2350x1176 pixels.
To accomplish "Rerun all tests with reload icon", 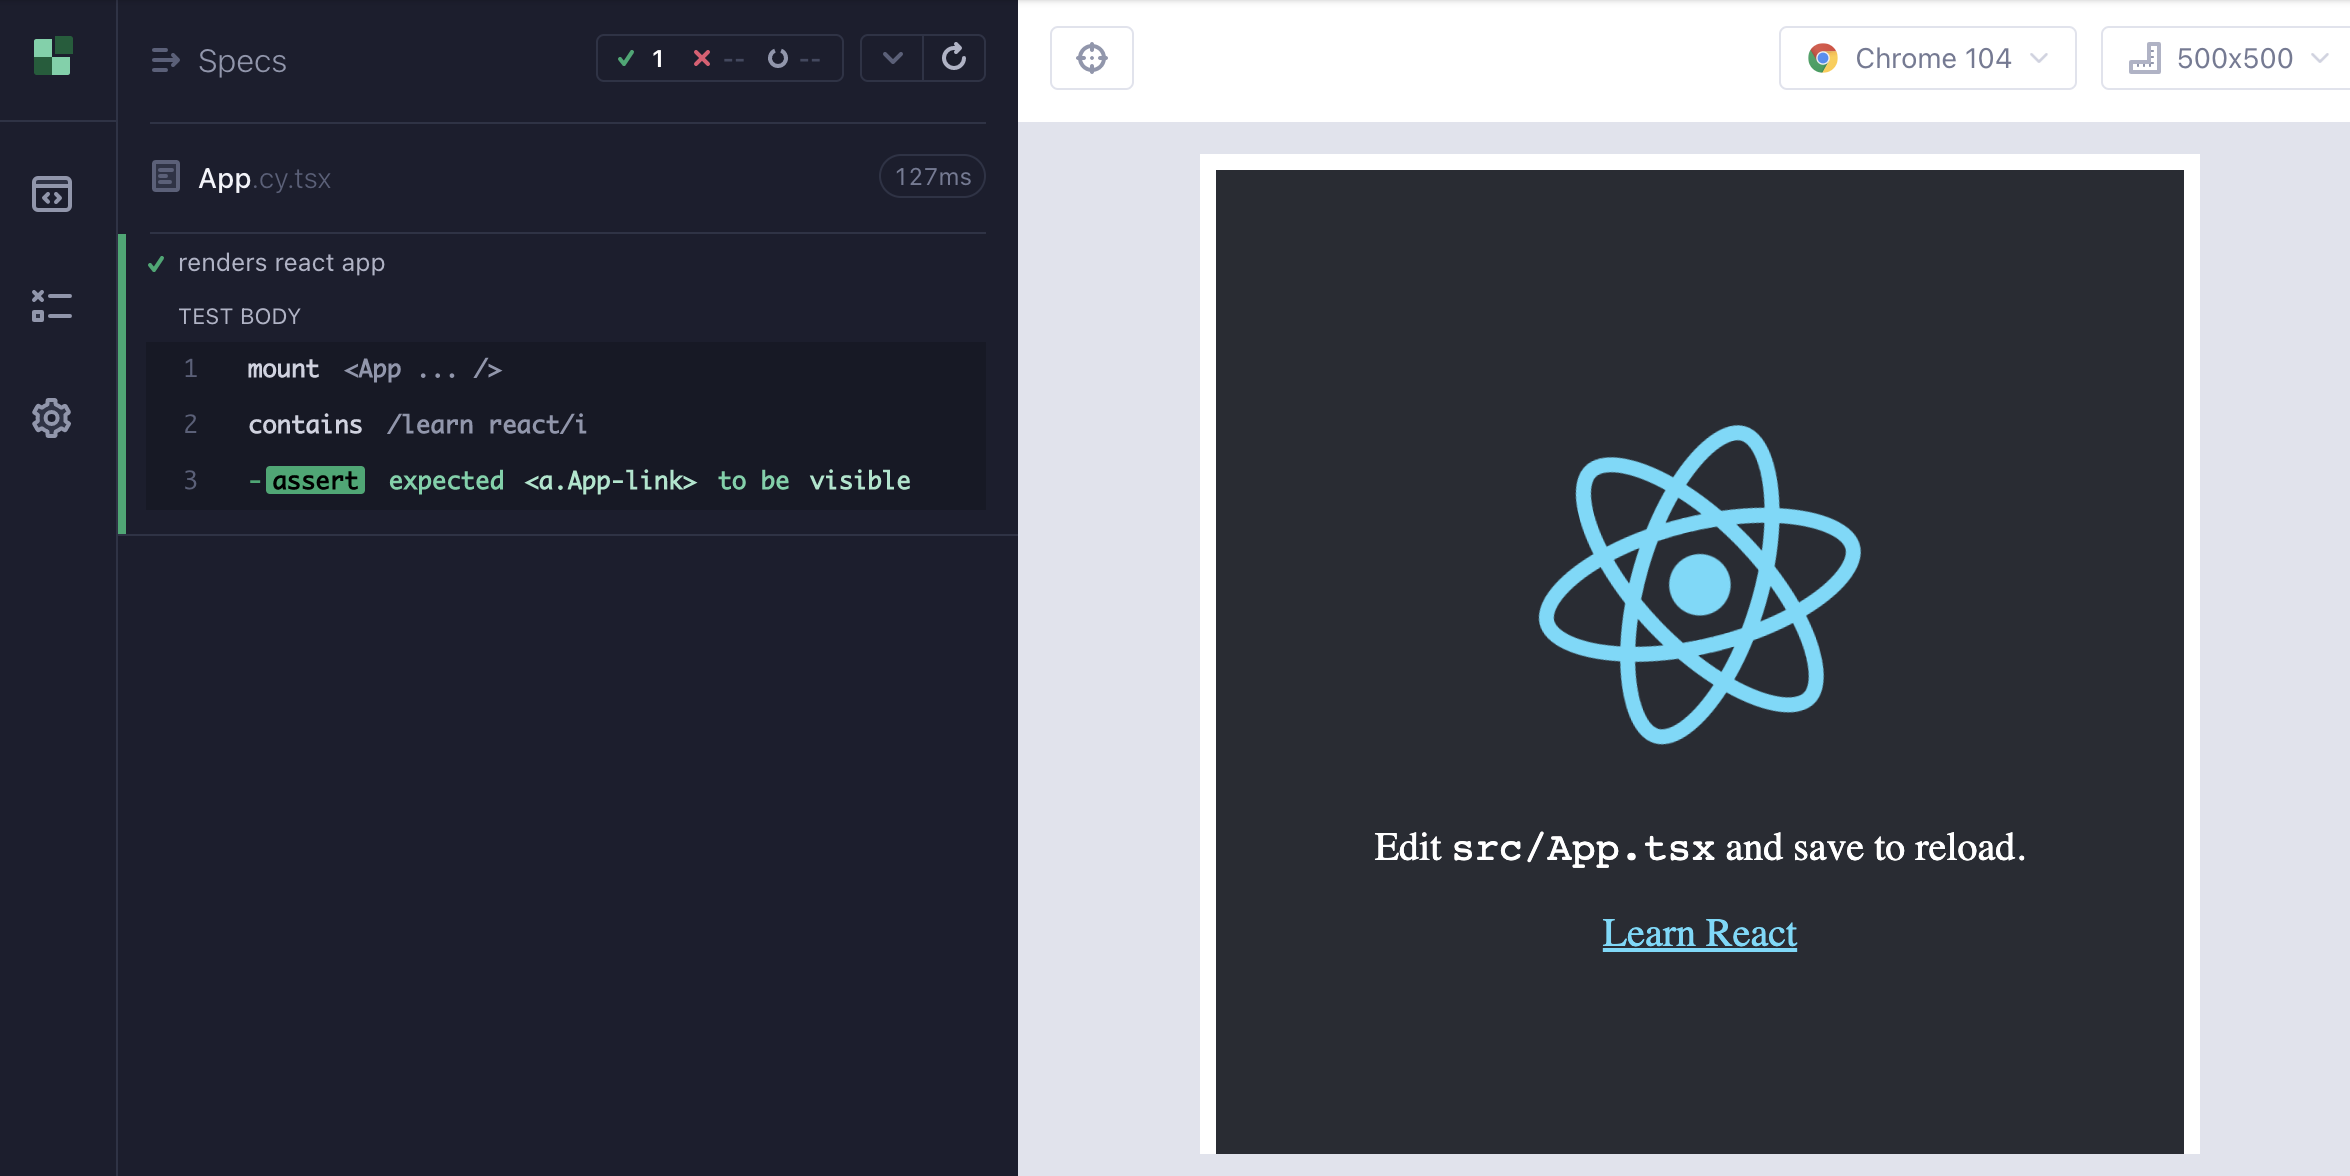I will (x=954, y=58).
